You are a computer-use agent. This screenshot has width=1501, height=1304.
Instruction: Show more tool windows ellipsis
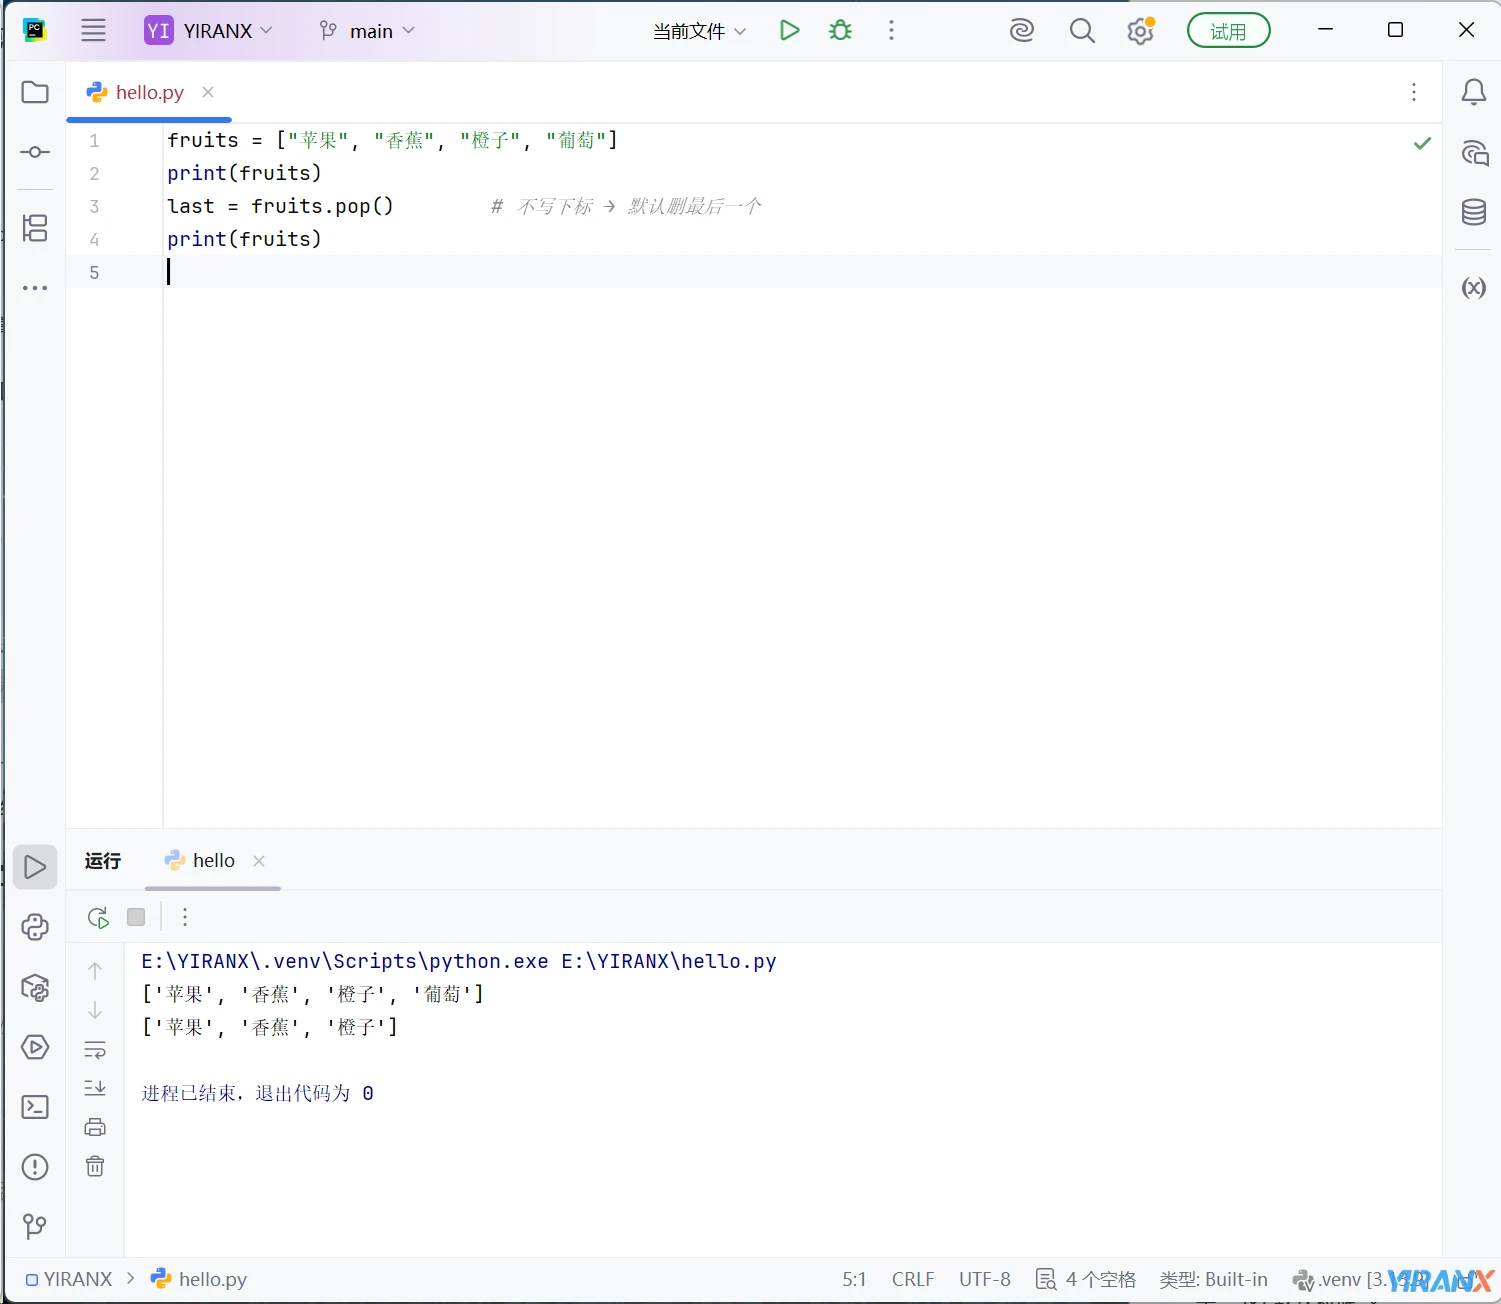(35, 288)
